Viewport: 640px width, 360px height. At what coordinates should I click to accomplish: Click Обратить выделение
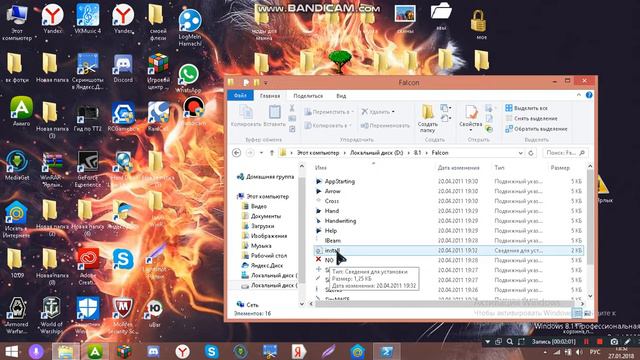pos(536,129)
